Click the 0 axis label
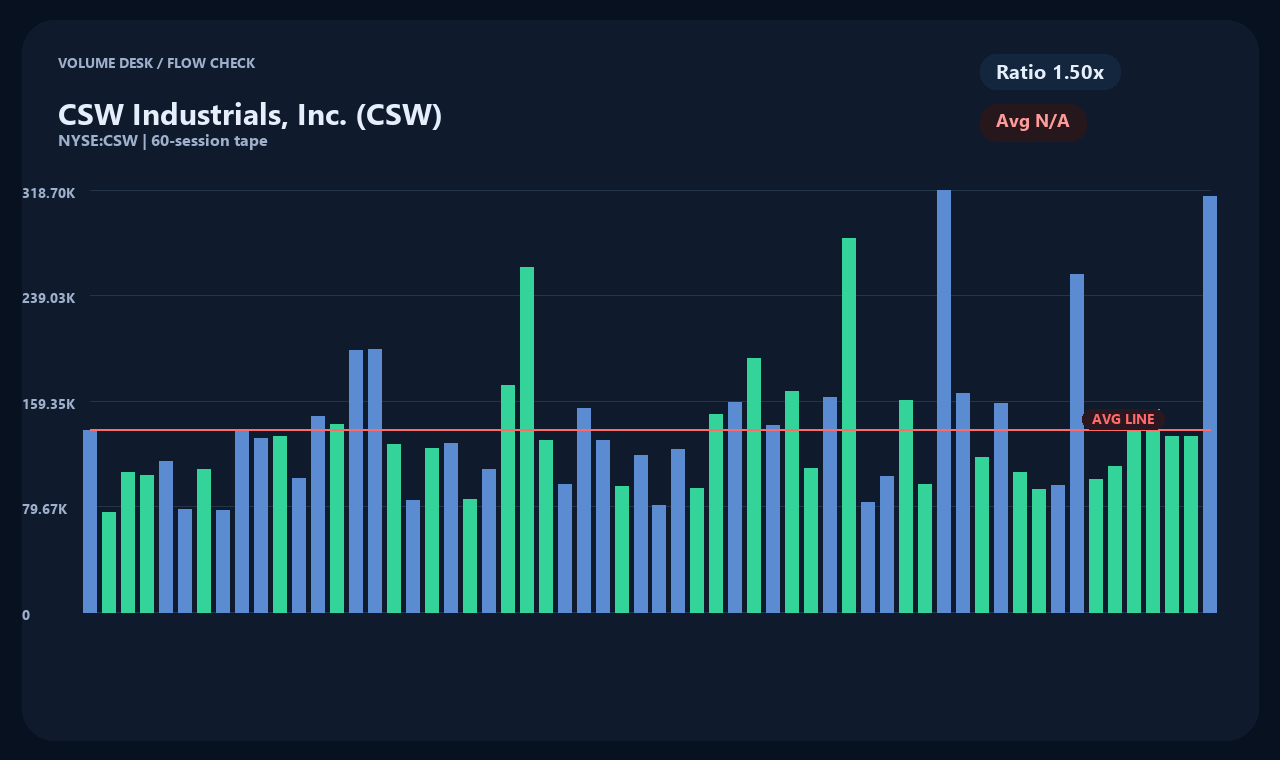The height and width of the screenshot is (760, 1280). 26,615
